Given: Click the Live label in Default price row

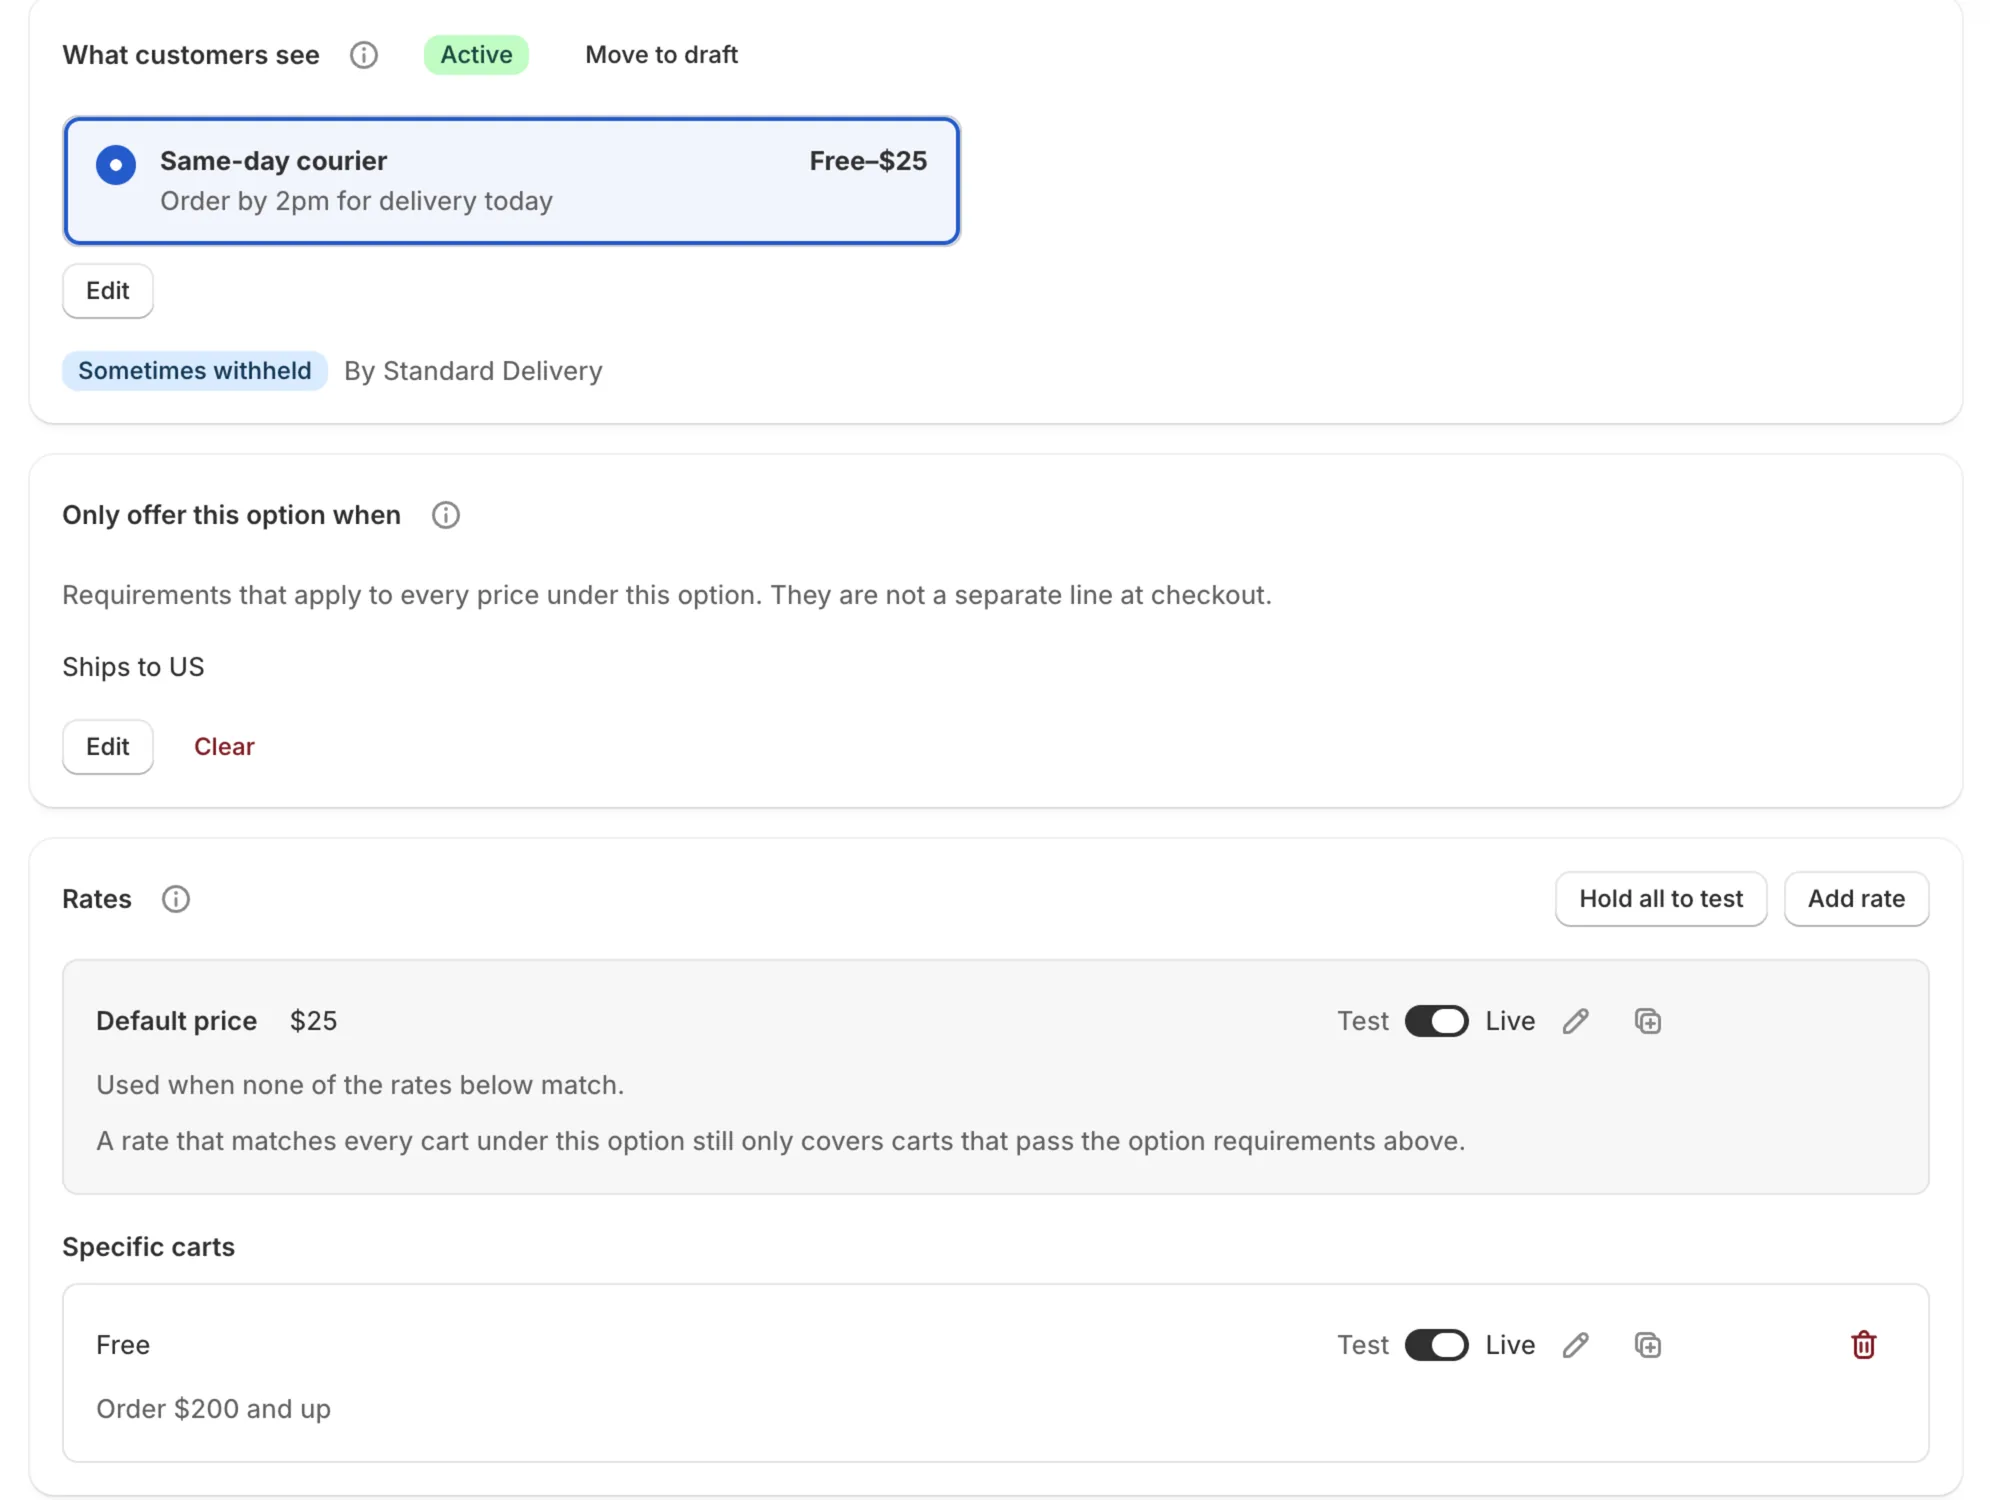Looking at the screenshot, I should [1510, 1021].
